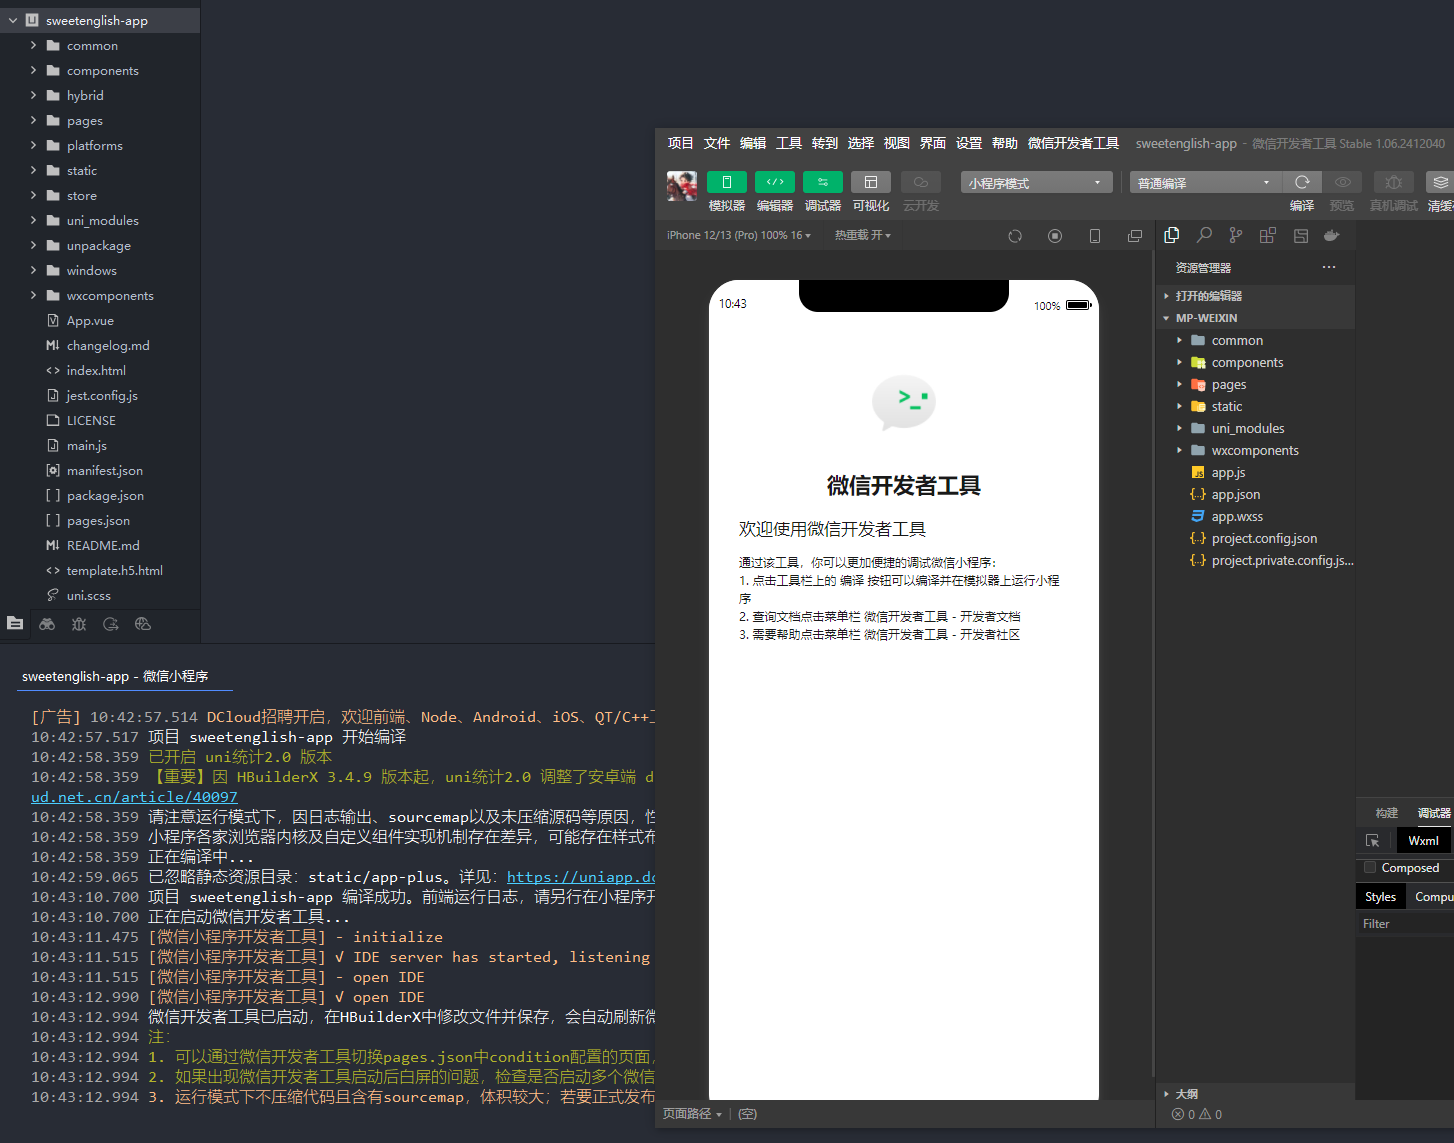Image resolution: width=1454 pixels, height=1143 pixels.
Task: Expand the uni_modules folder in HBuilderX
Action: [33, 220]
